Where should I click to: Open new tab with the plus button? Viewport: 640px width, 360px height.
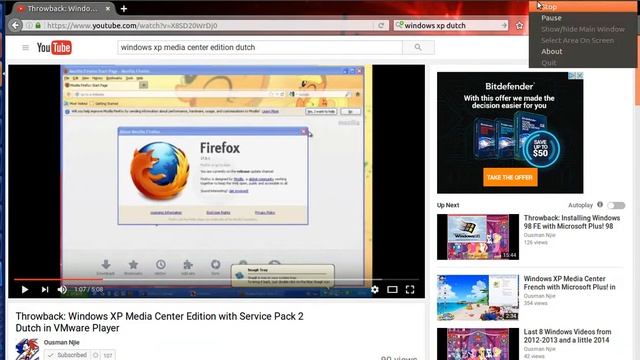tap(124, 8)
